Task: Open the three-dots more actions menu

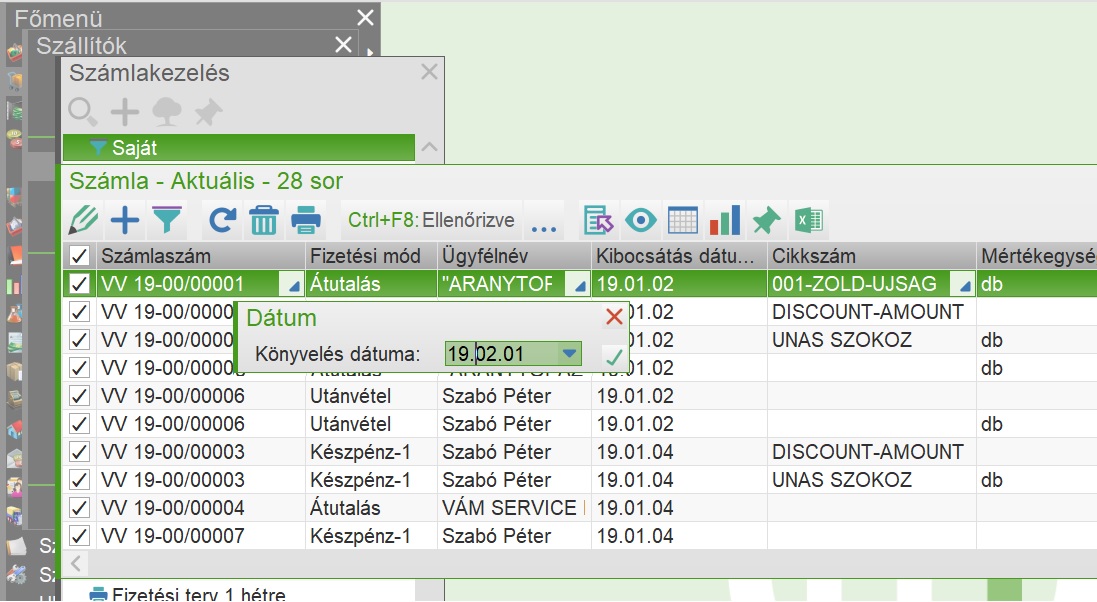Action: (544, 228)
